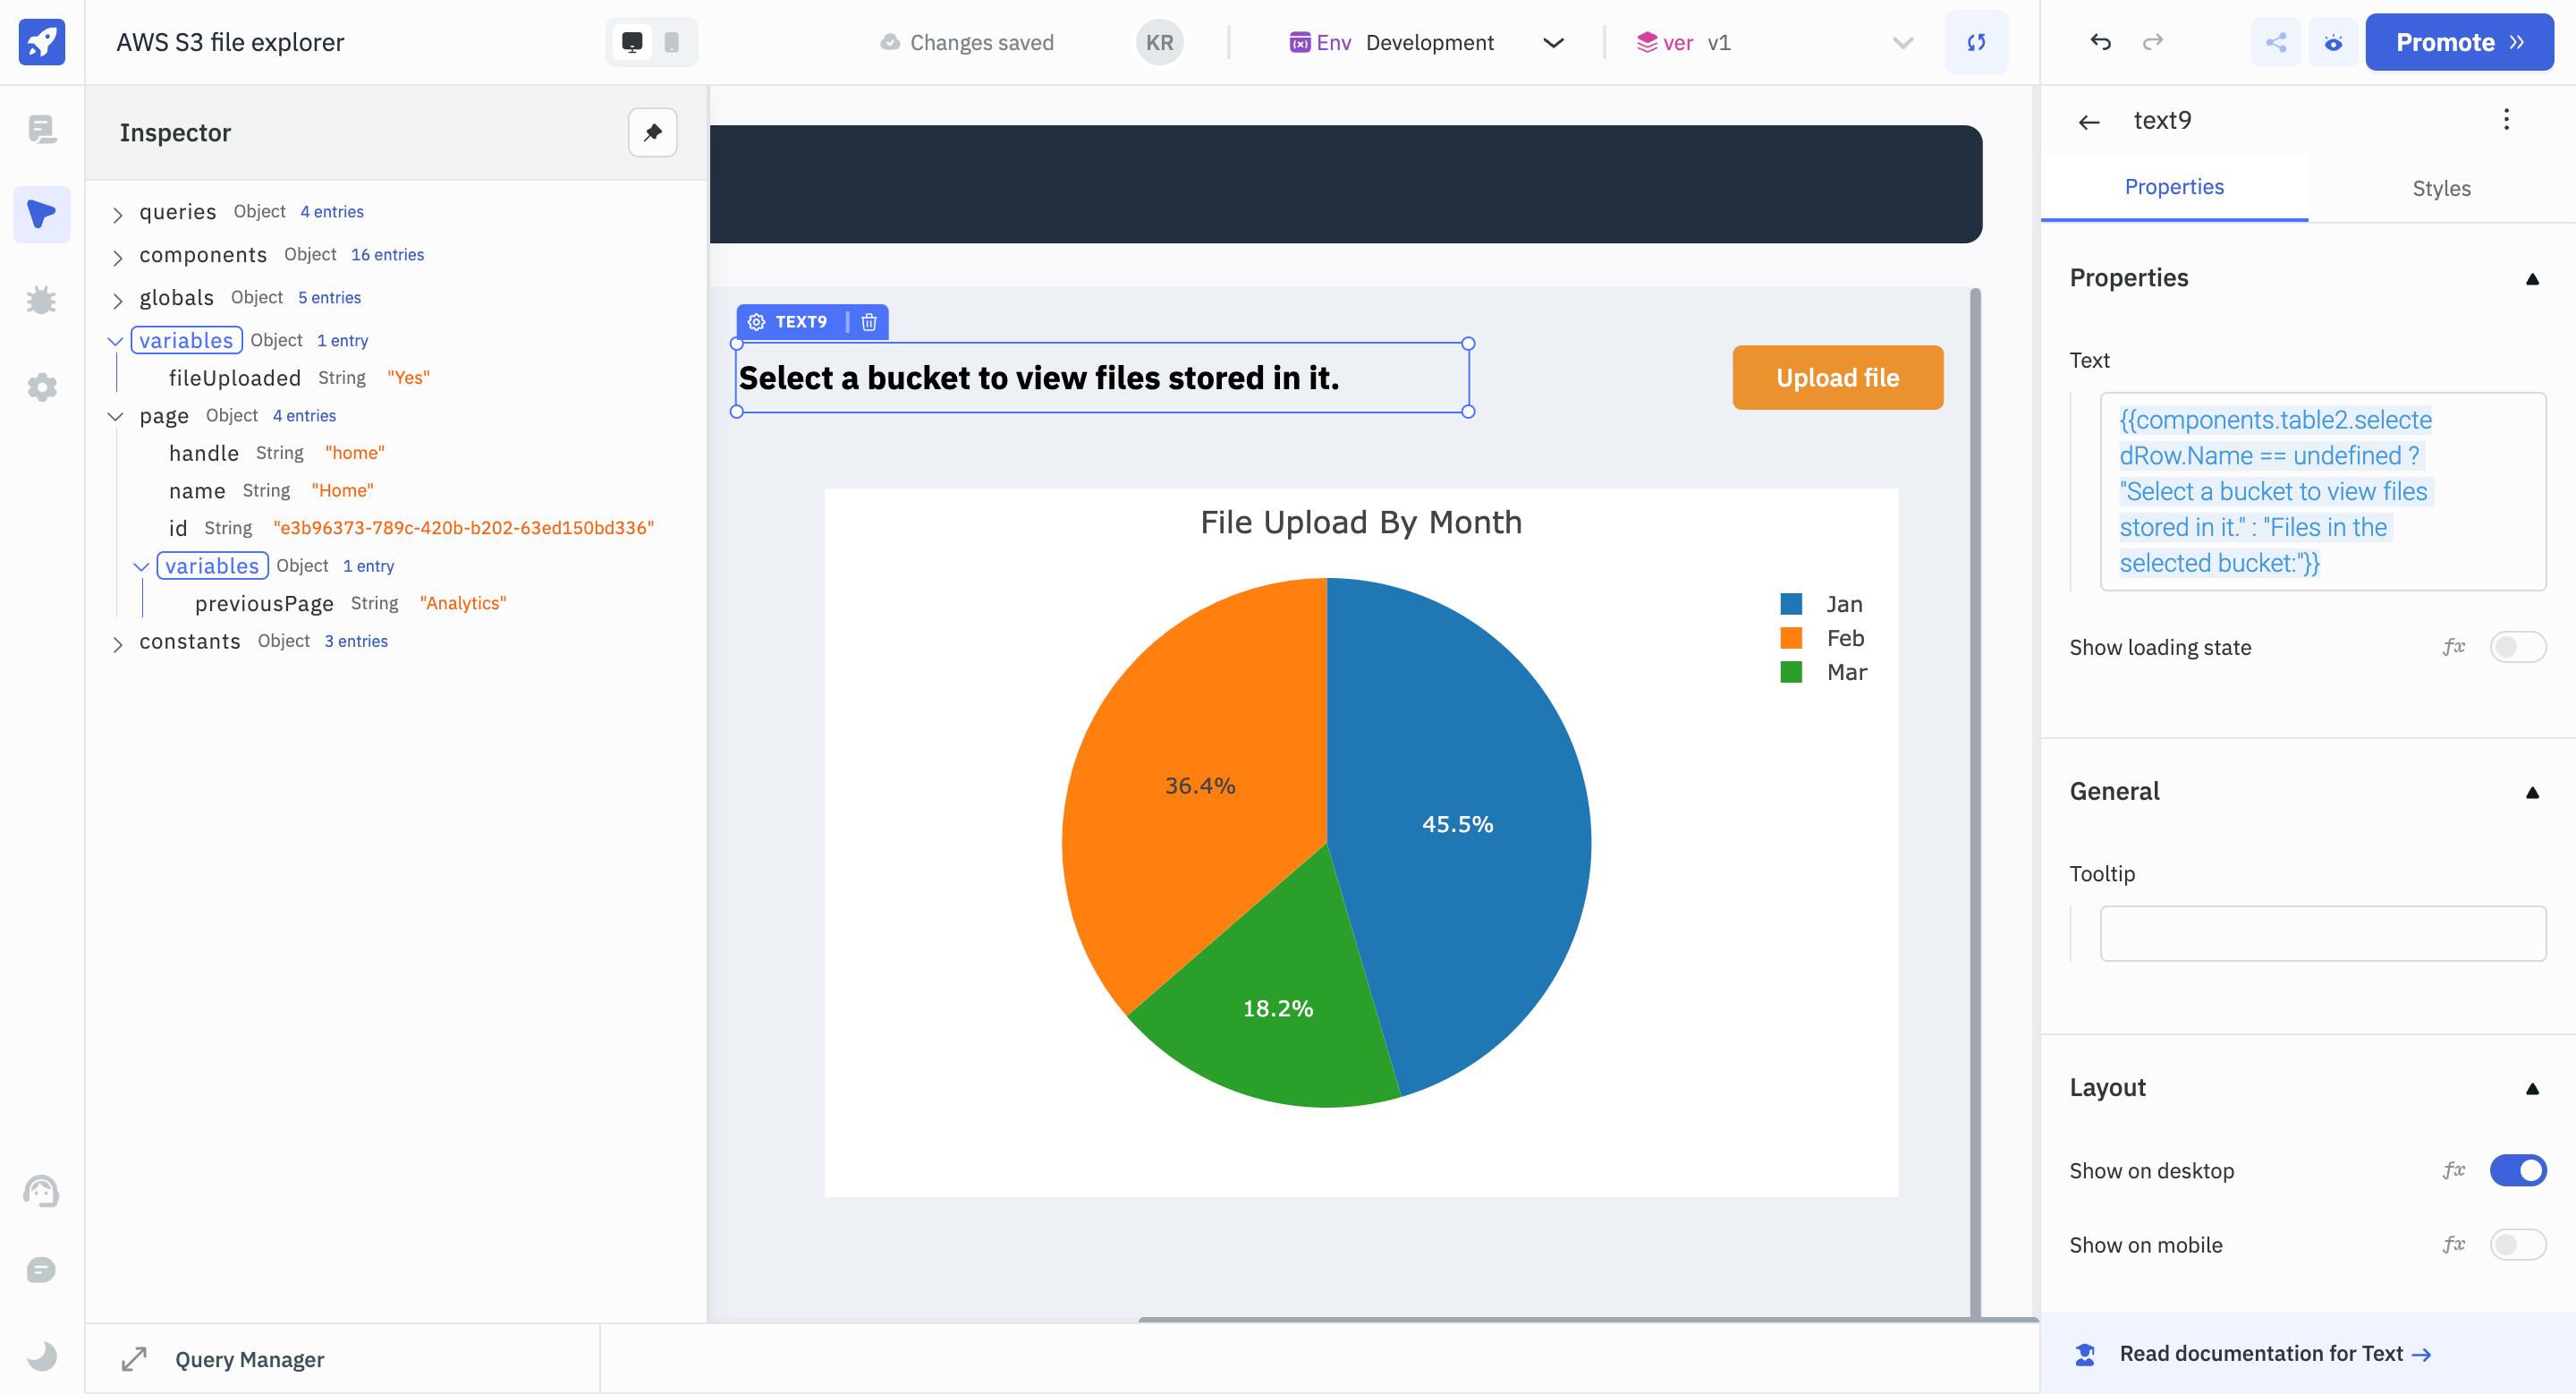Click the KR user avatar
This screenshot has height=1394, width=2576.
coord(1160,42)
